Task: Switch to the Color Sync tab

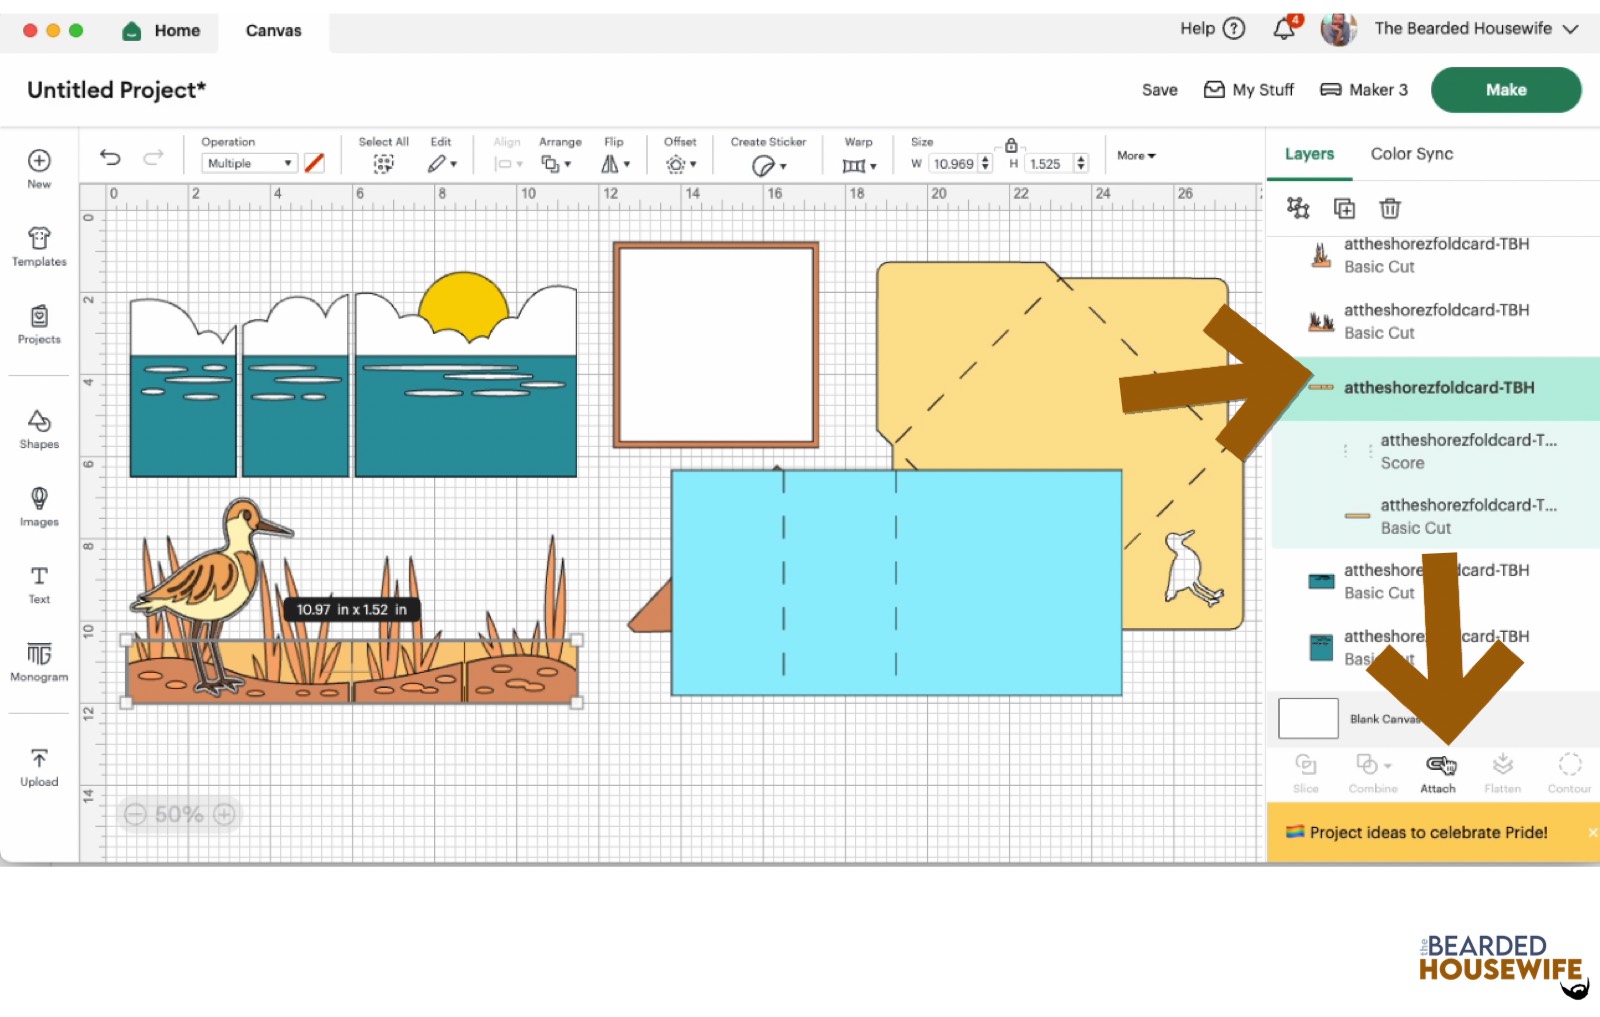Action: (x=1411, y=154)
